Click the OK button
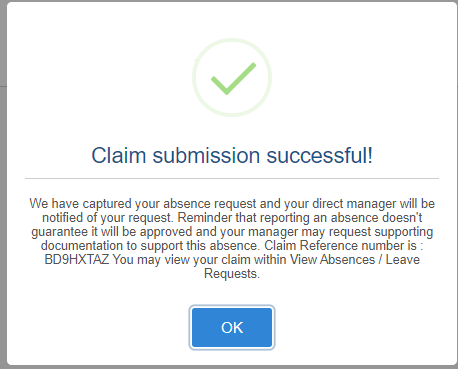Image resolution: width=458 pixels, height=369 pixels. pyautogui.click(x=232, y=327)
